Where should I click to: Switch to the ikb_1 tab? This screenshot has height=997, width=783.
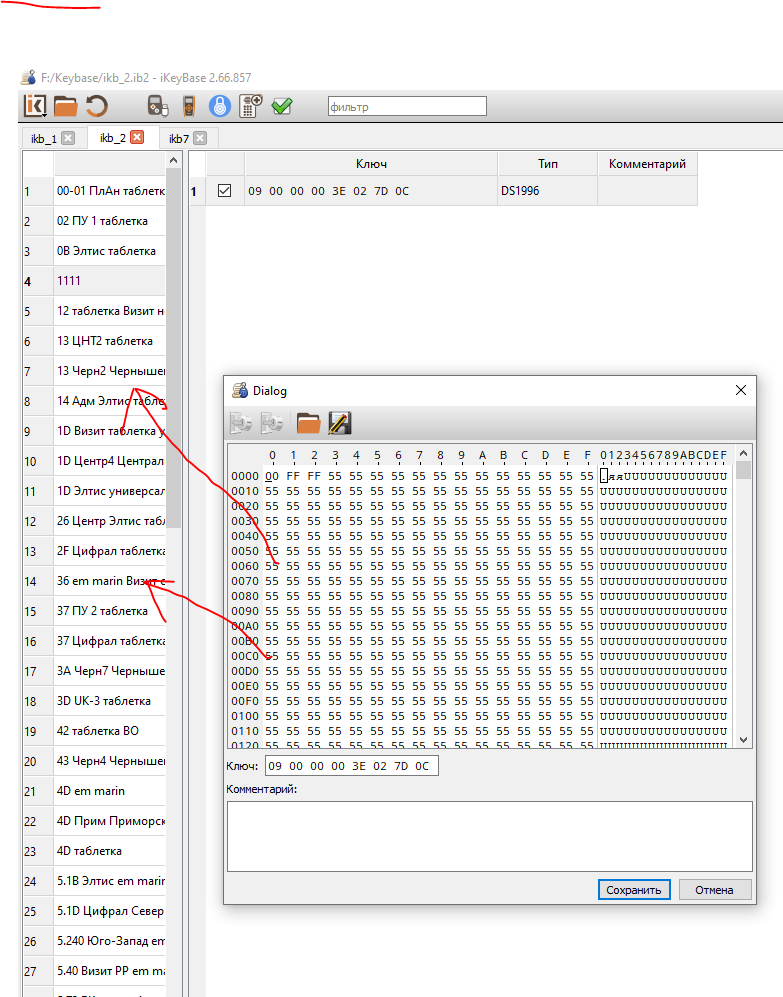43,138
